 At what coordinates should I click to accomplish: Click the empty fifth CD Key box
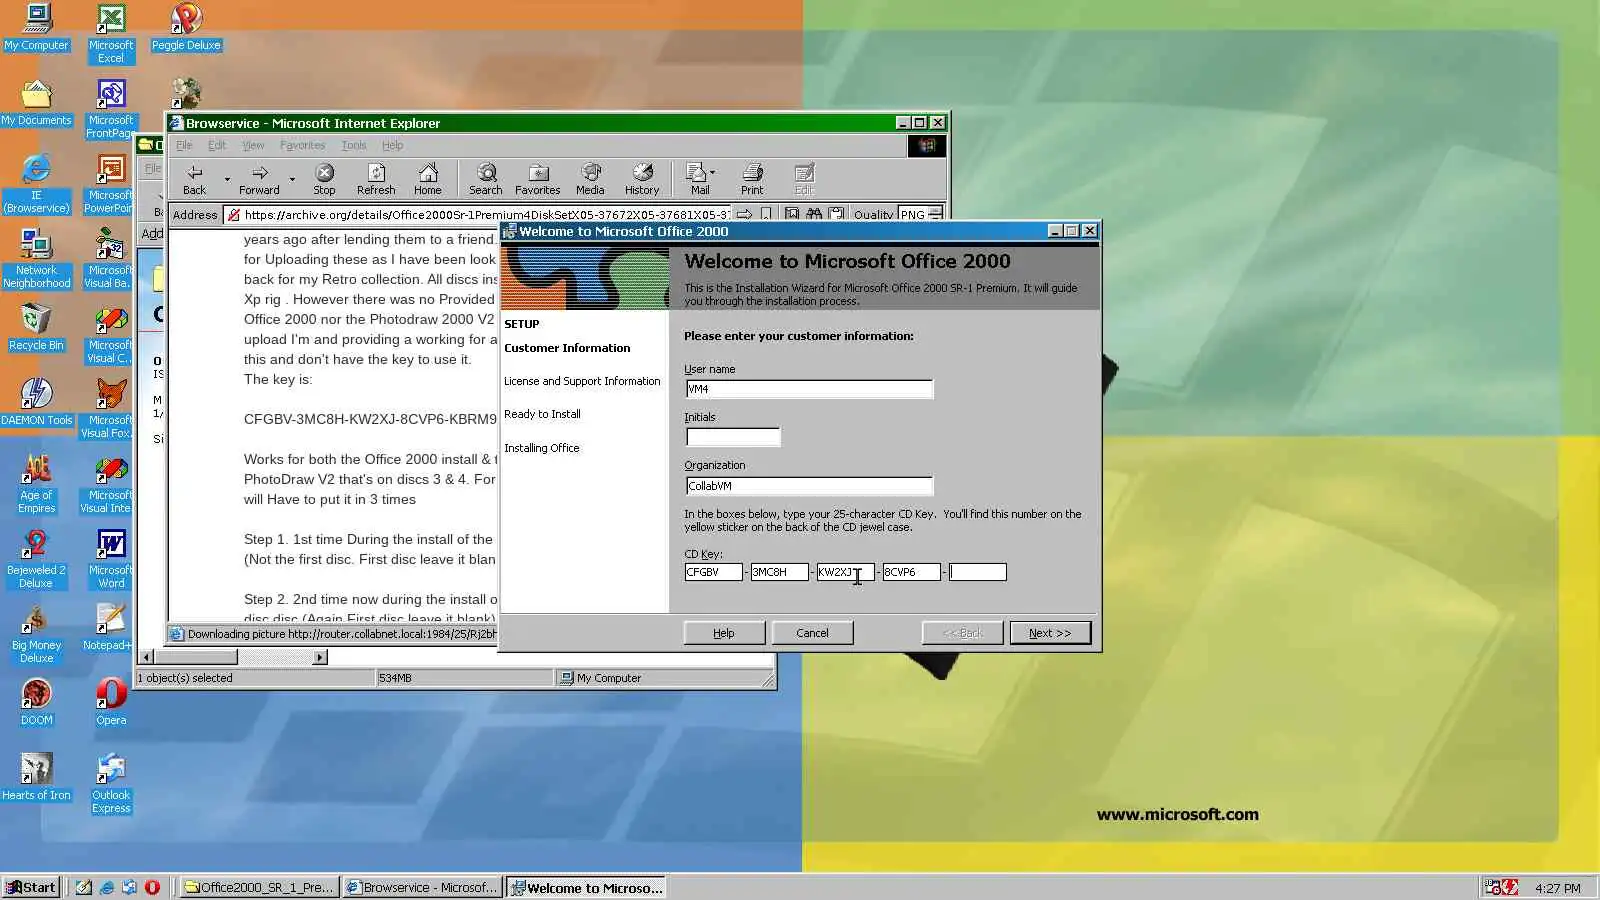977,572
